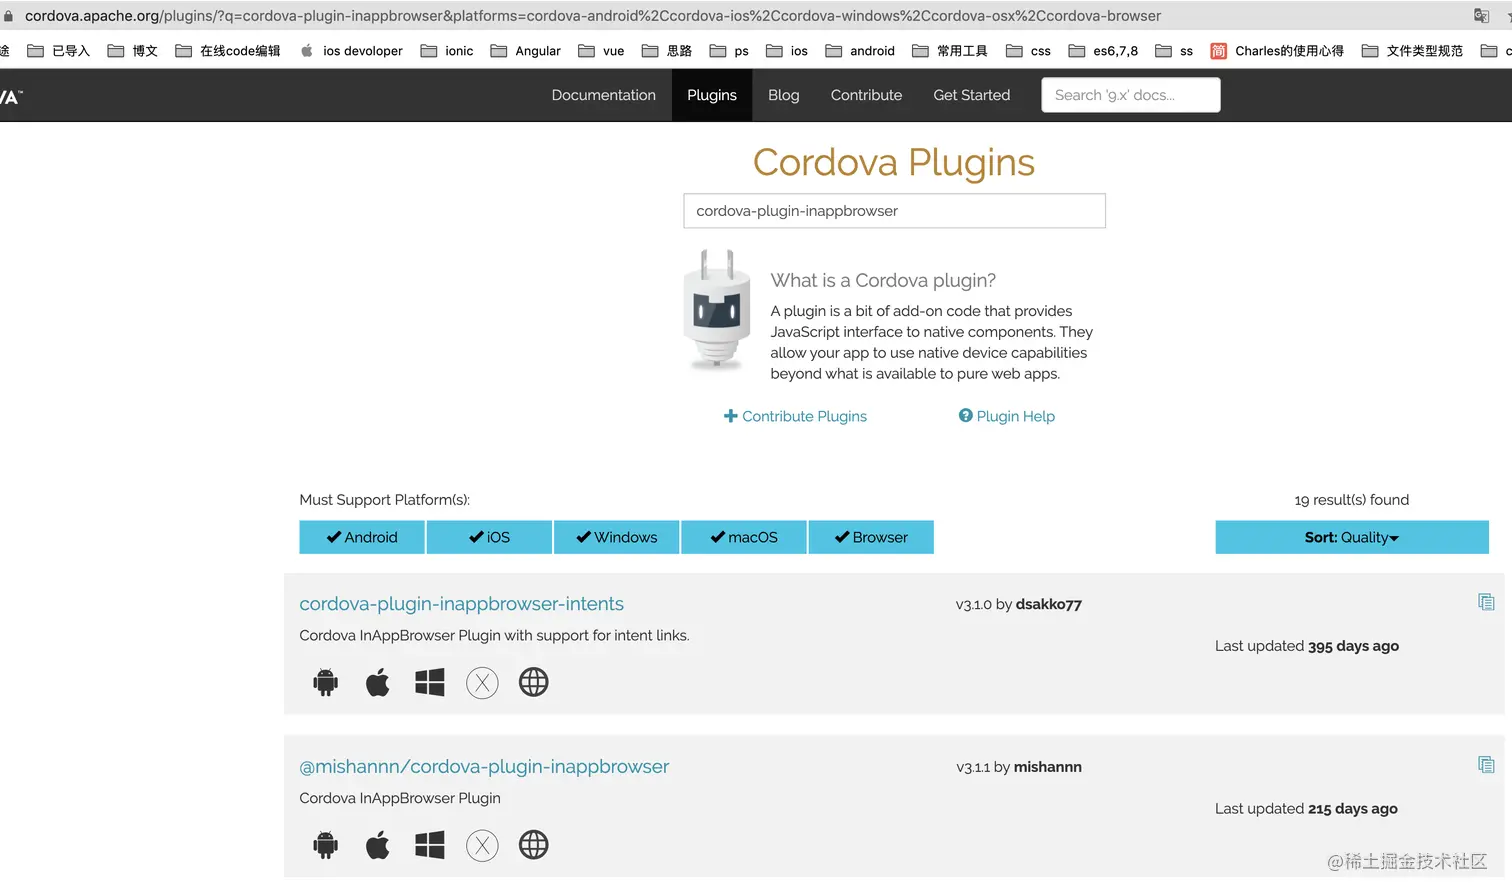Screen dimensions: 1512x896
Task: Open the 博文 bookmarks folder
Action: tap(132, 51)
